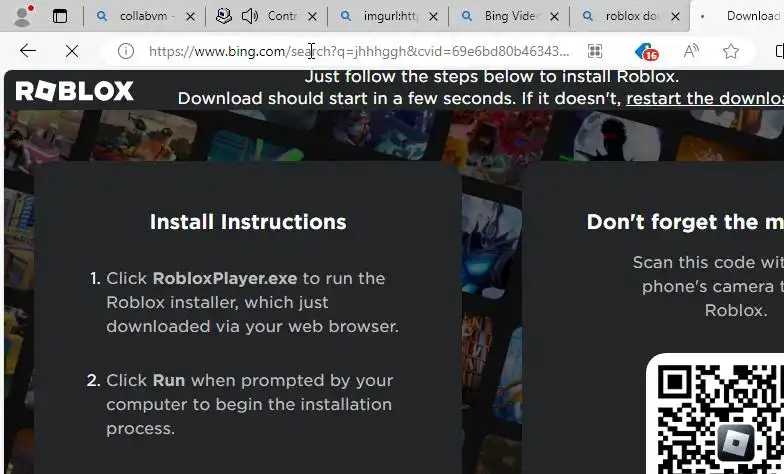Click the 'Scan this code wit' text
The height and width of the screenshot is (474, 784).
point(708,262)
